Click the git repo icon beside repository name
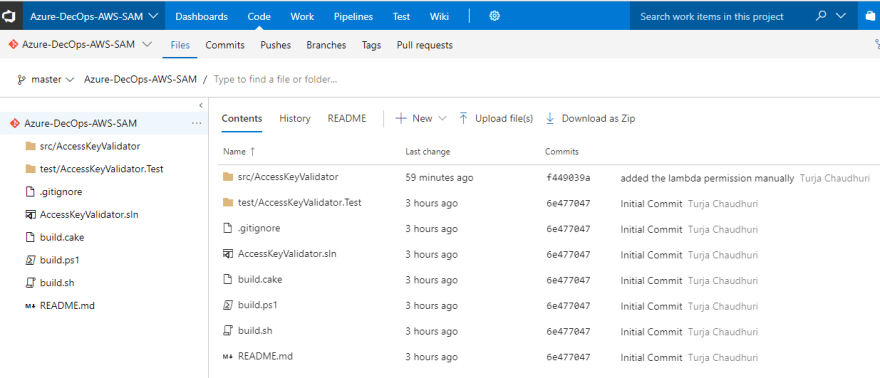The height and width of the screenshot is (378, 880). coord(13,45)
